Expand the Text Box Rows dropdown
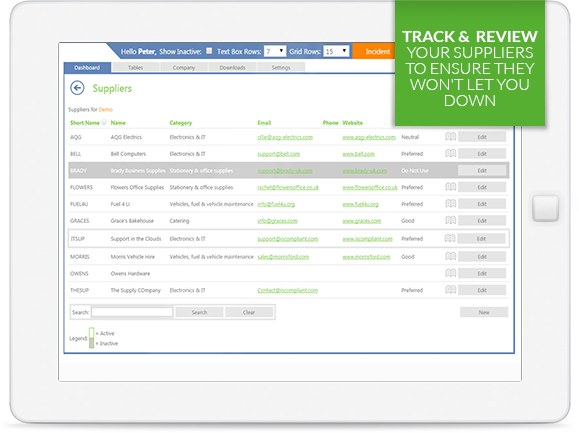 pos(275,51)
